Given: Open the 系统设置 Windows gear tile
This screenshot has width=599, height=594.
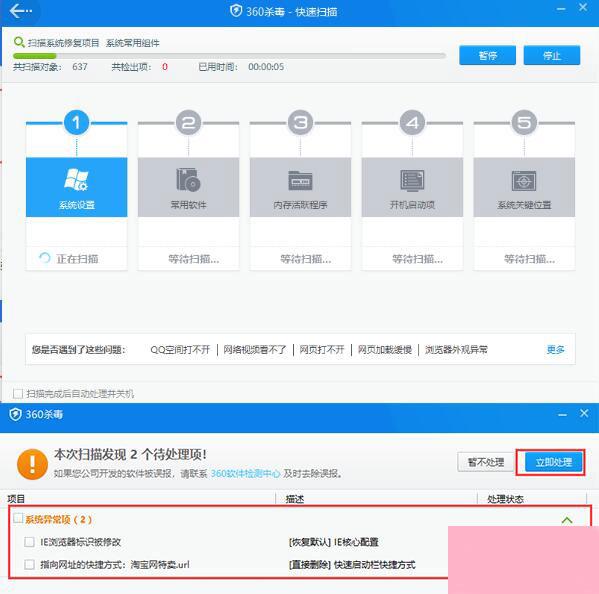Looking at the screenshot, I should 76,187.
